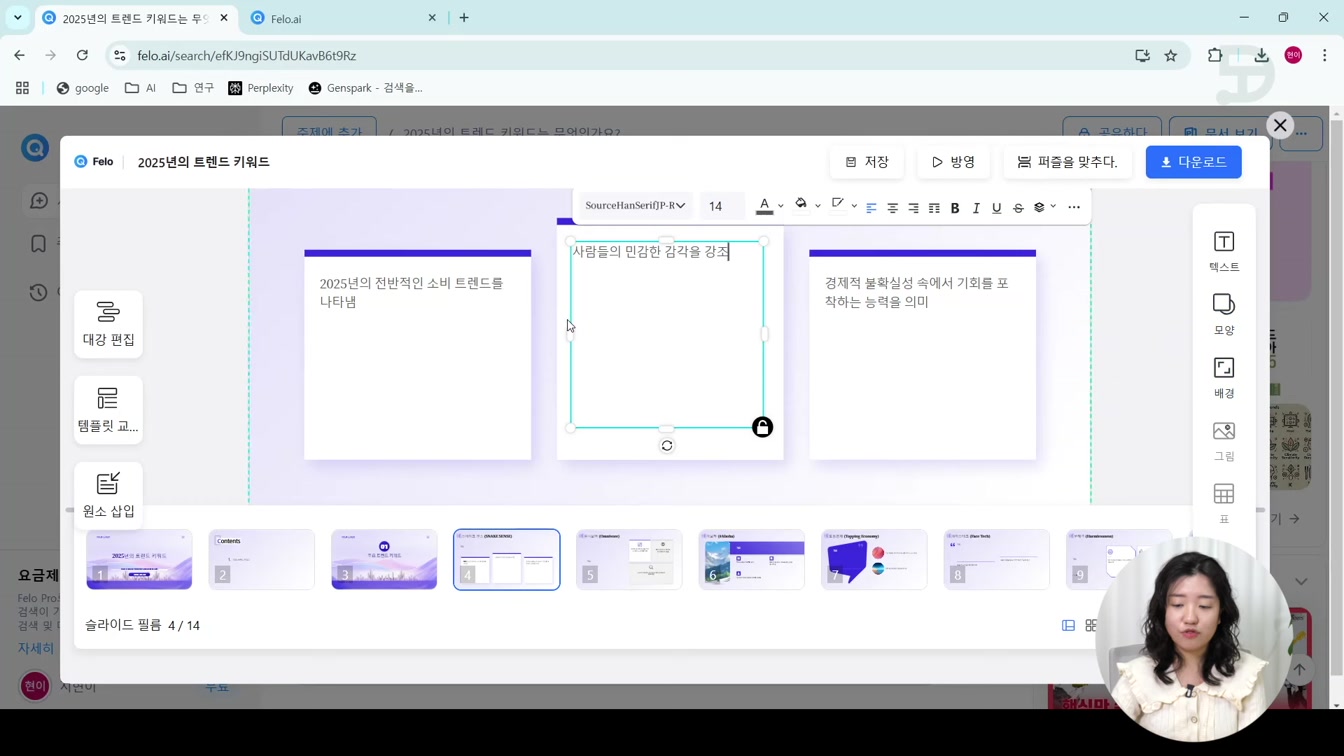
Task: Expand the layer order dropdown arrow
Action: [1054, 207]
